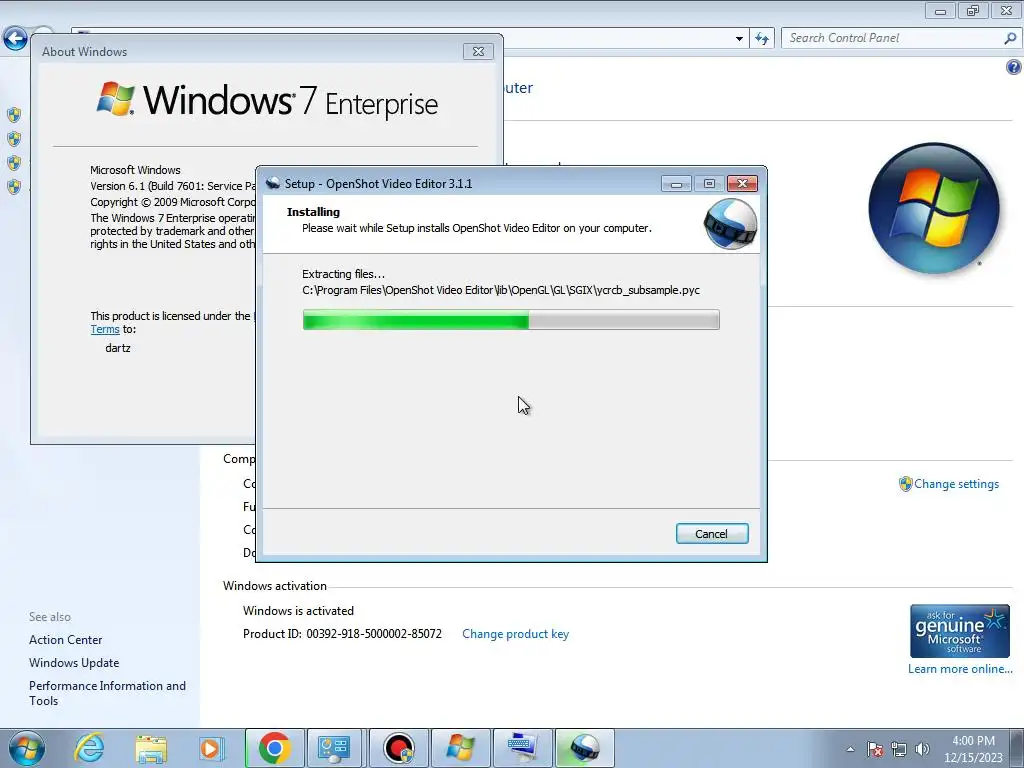Click the first shield link in sidebar
The width and height of the screenshot is (1024, 768).
pyautogui.click(x=14, y=115)
